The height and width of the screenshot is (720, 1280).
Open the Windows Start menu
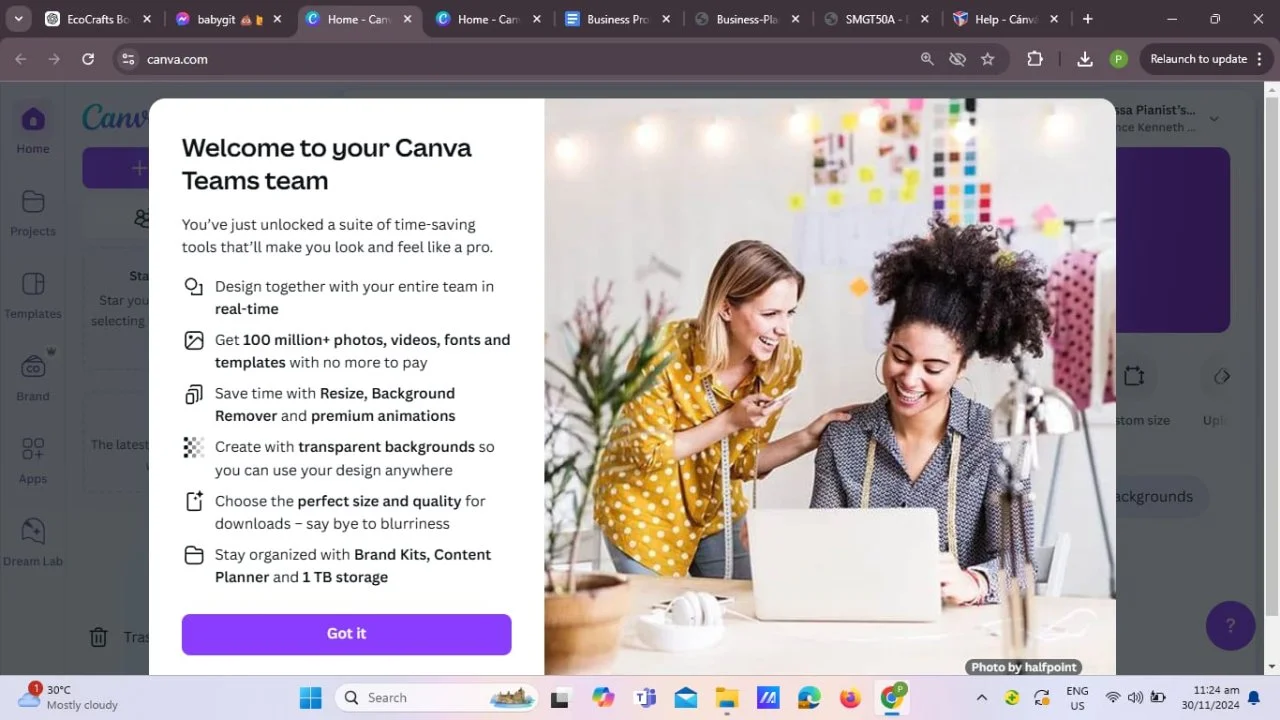point(311,697)
